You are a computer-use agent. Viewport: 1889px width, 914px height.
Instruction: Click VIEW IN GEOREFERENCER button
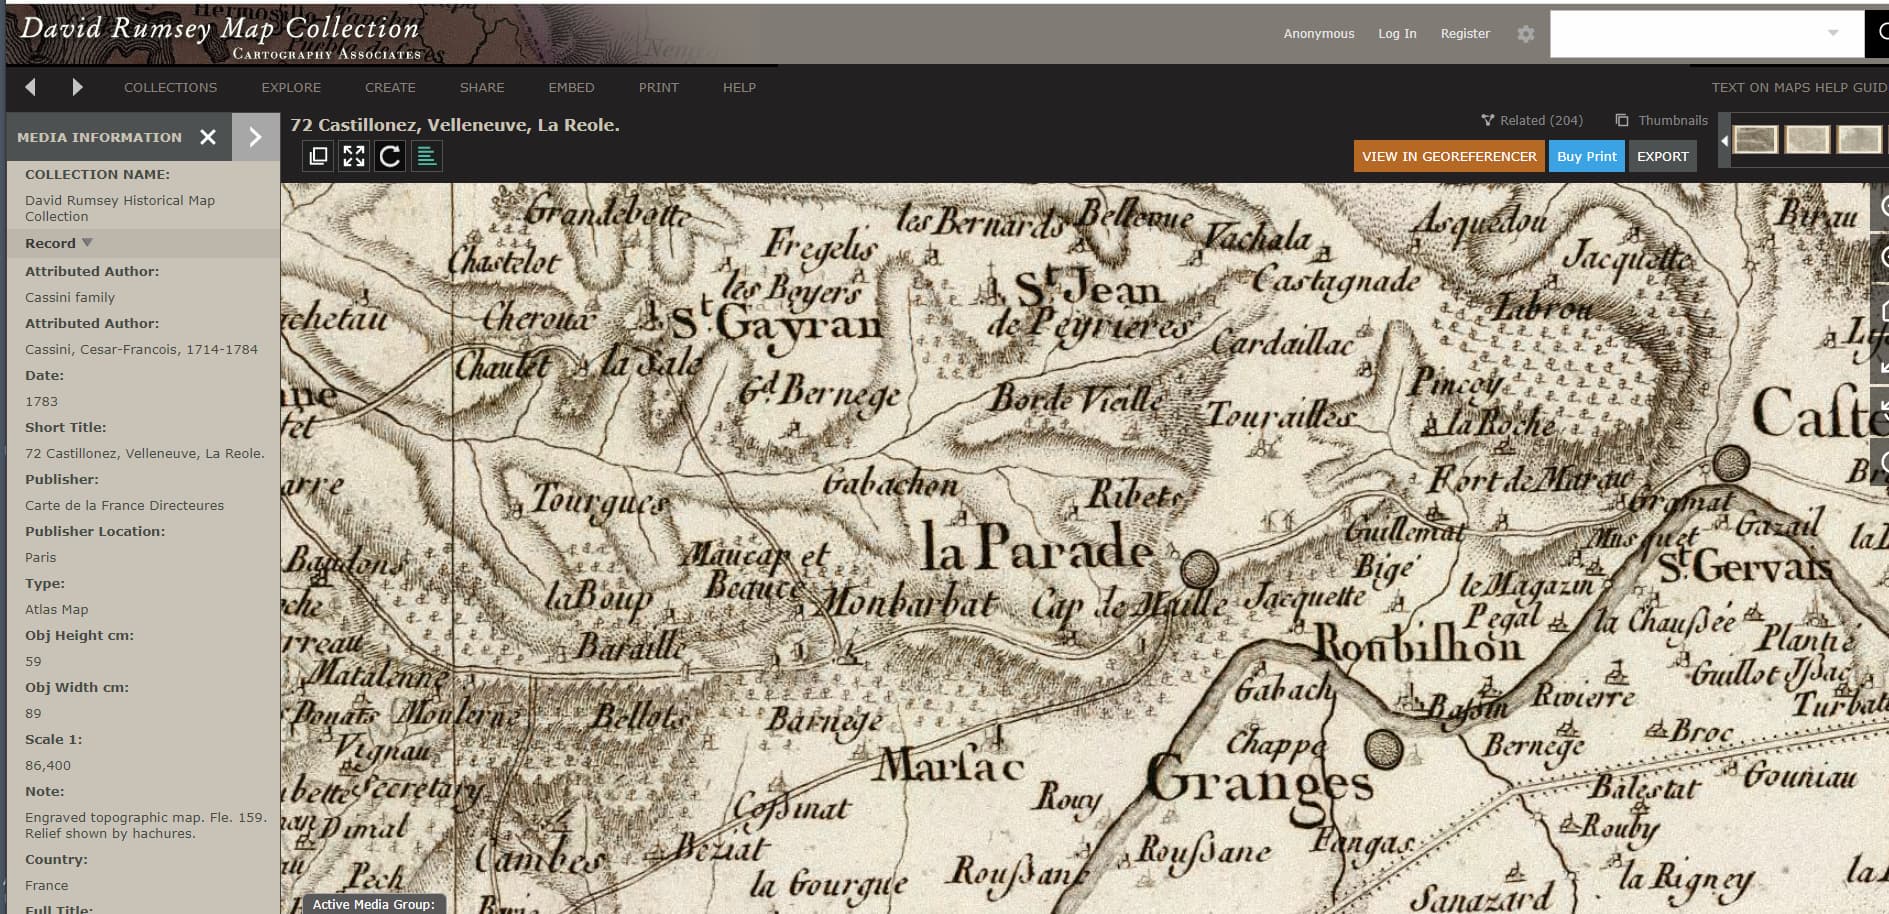(1449, 156)
